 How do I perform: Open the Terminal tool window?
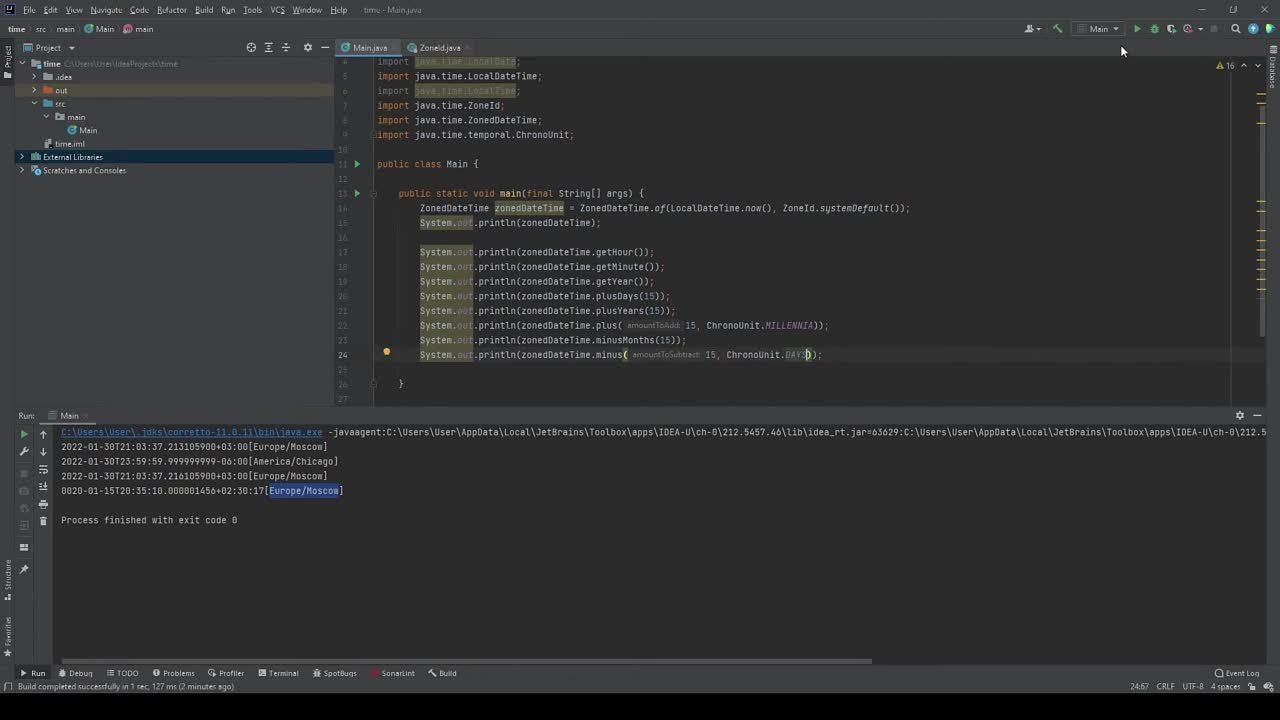278,673
